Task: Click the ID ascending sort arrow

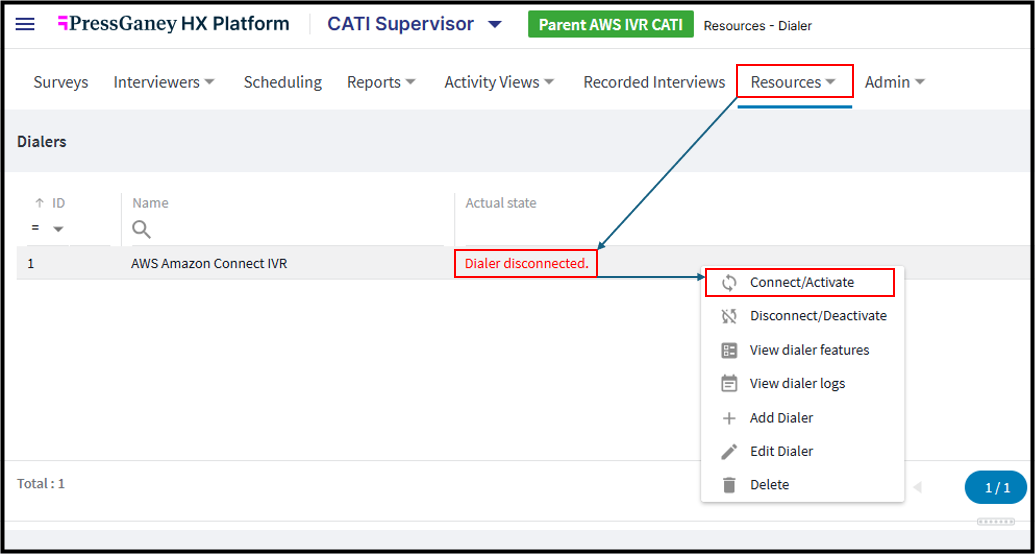Action: coord(39,203)
